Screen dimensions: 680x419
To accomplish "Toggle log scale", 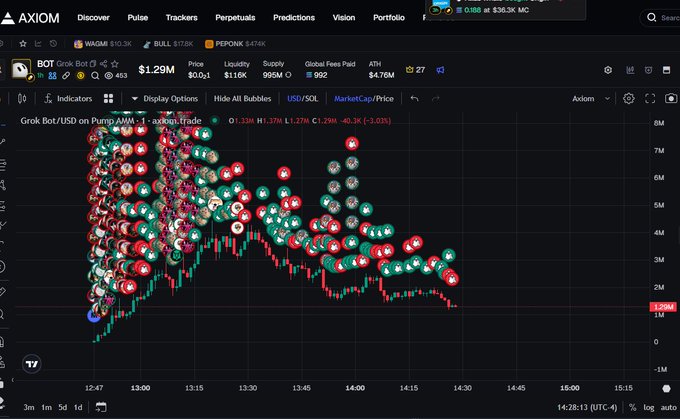I will tap(649, 407).
